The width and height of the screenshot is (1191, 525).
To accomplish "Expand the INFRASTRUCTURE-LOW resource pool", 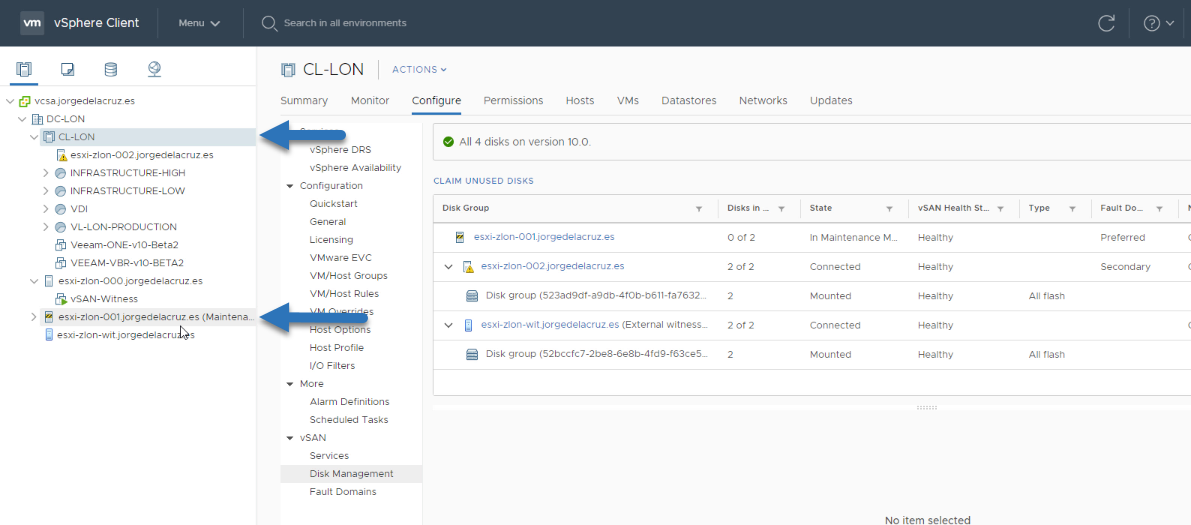I will tap(46, 191).
